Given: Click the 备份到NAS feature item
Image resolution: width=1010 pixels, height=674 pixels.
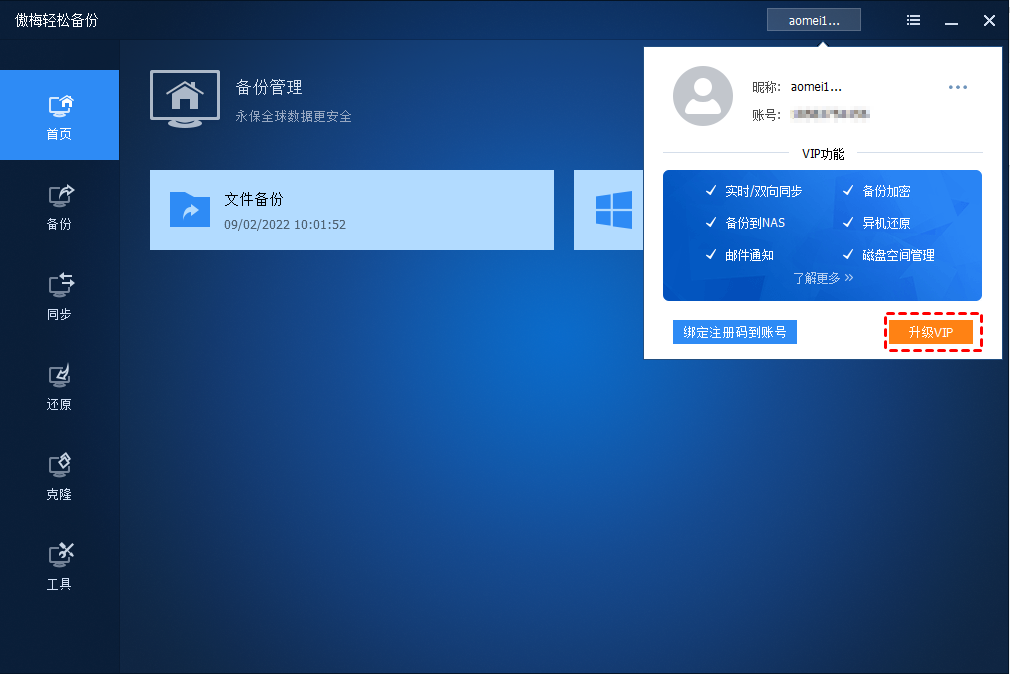Looking at the screenshot, I should [745, 223].
